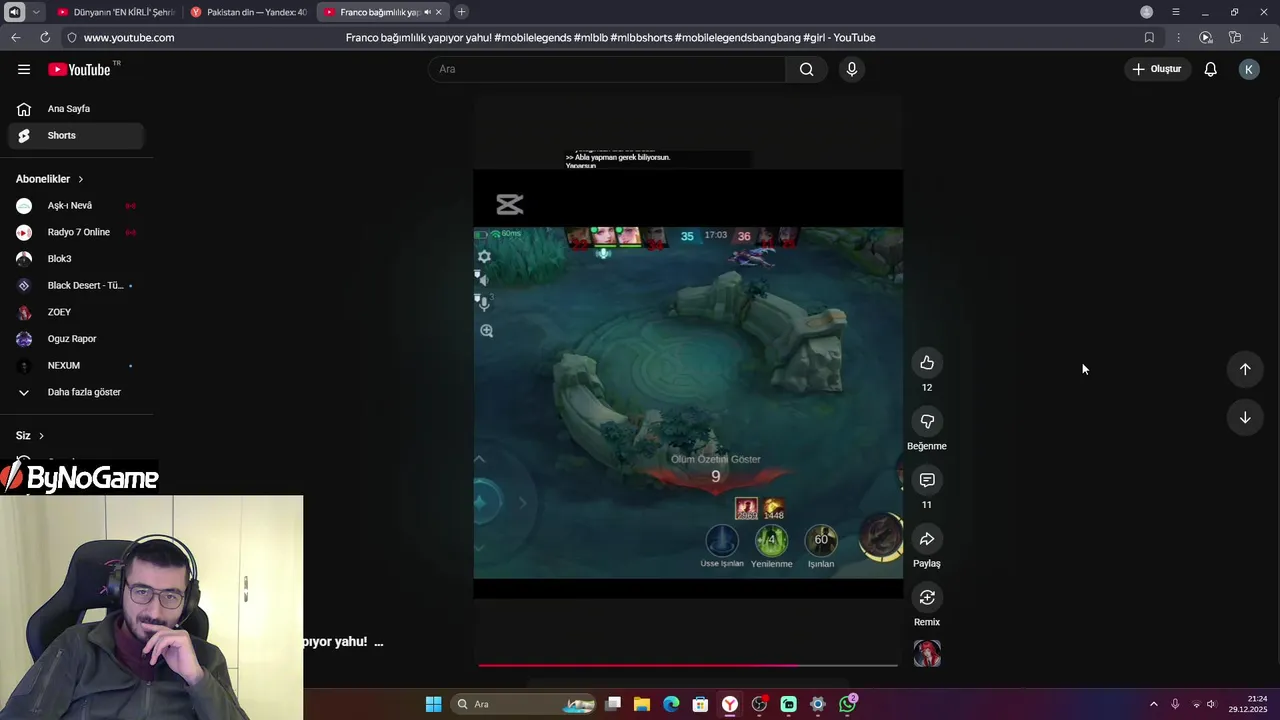Go to the next Short
Screen dimensions: 1280x720
(x=1245, y=417)
